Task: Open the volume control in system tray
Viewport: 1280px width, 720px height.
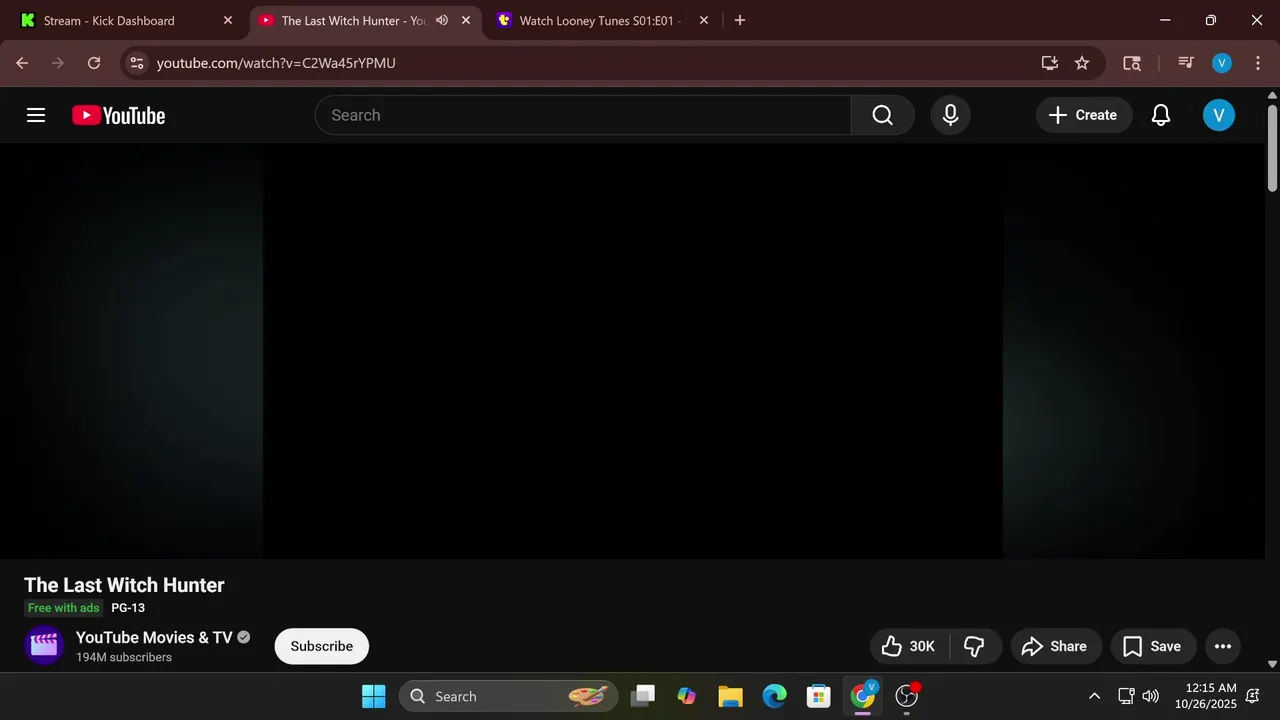Action: (x=1151, y=696)
